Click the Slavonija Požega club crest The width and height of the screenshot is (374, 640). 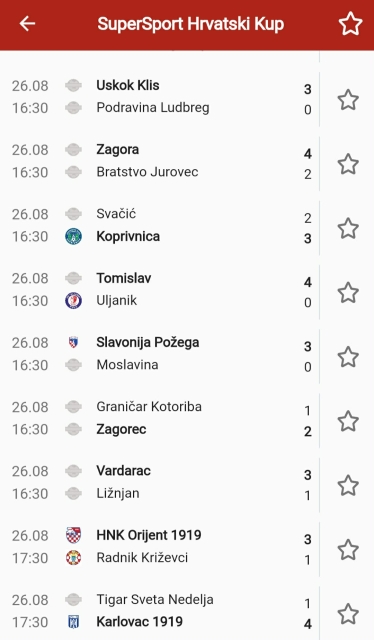pos(73,342)
